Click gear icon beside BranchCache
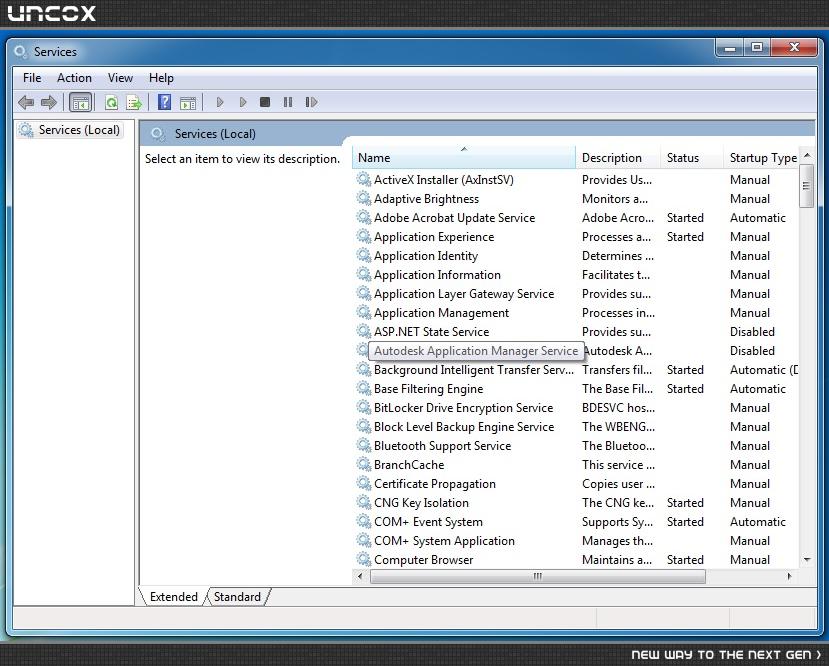 click(x=363, y=465)
